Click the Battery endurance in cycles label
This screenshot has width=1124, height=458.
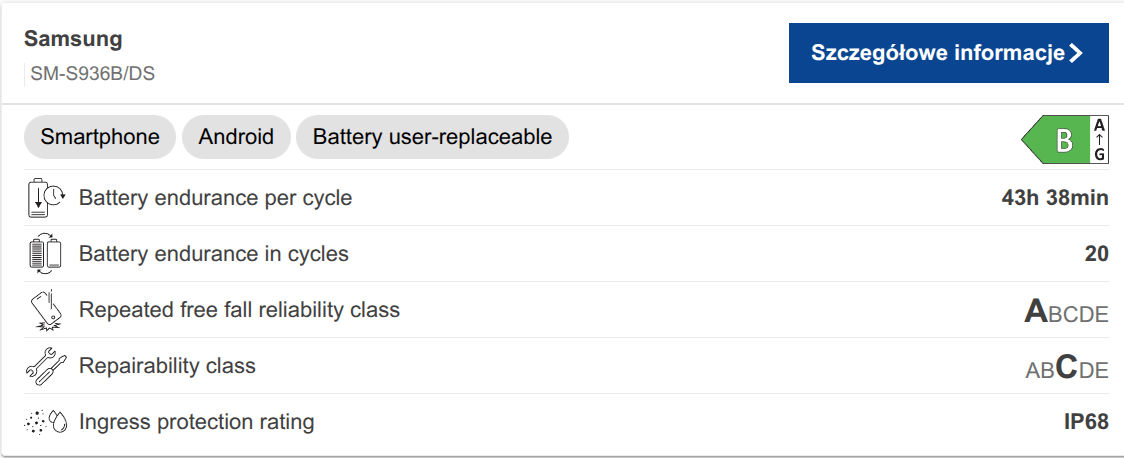(x=214, y=254)
